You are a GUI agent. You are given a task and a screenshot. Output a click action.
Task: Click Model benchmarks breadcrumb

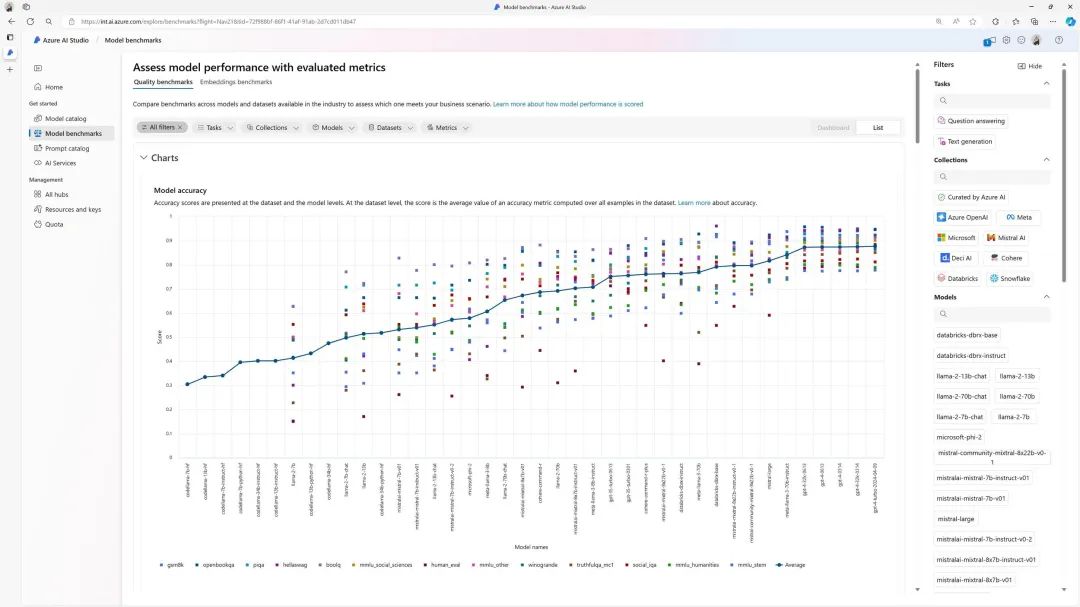click(x=133, y=40)
